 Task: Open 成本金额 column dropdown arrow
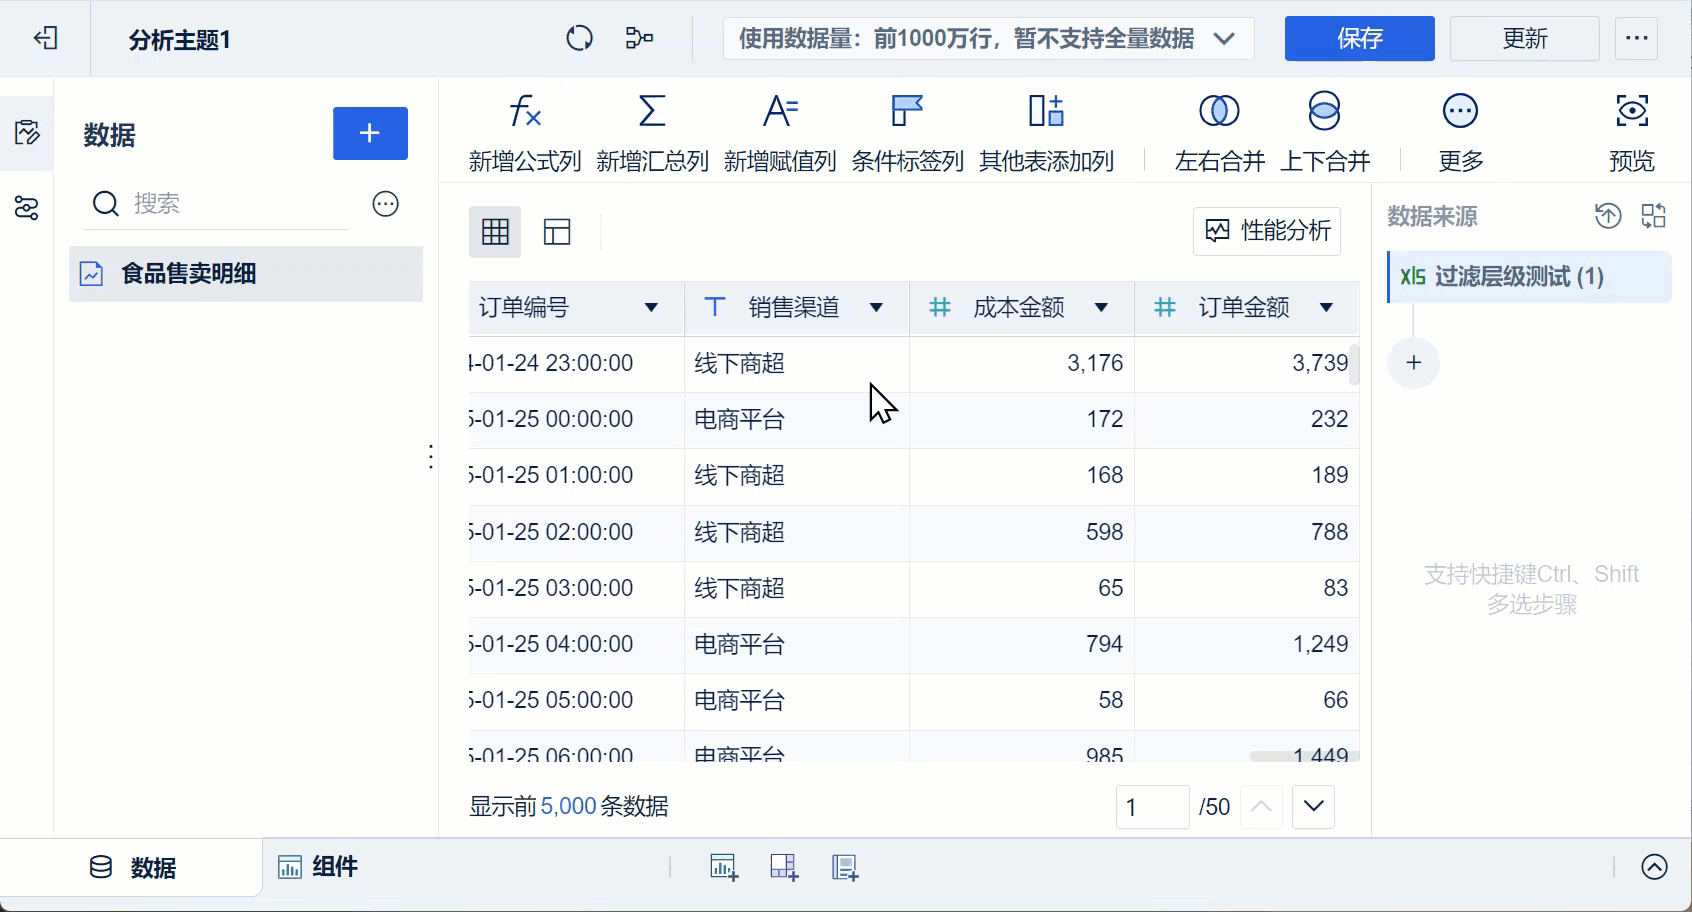pyautogui.click(x=1101, y=308)
